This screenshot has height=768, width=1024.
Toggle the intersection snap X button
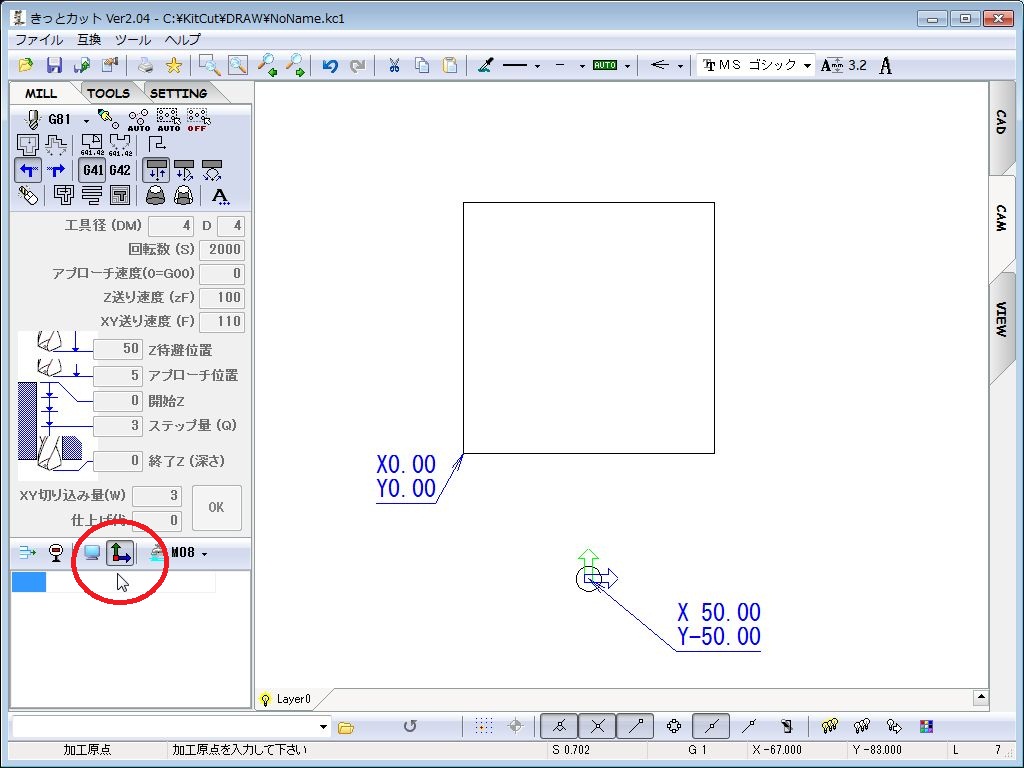[598, 726]
